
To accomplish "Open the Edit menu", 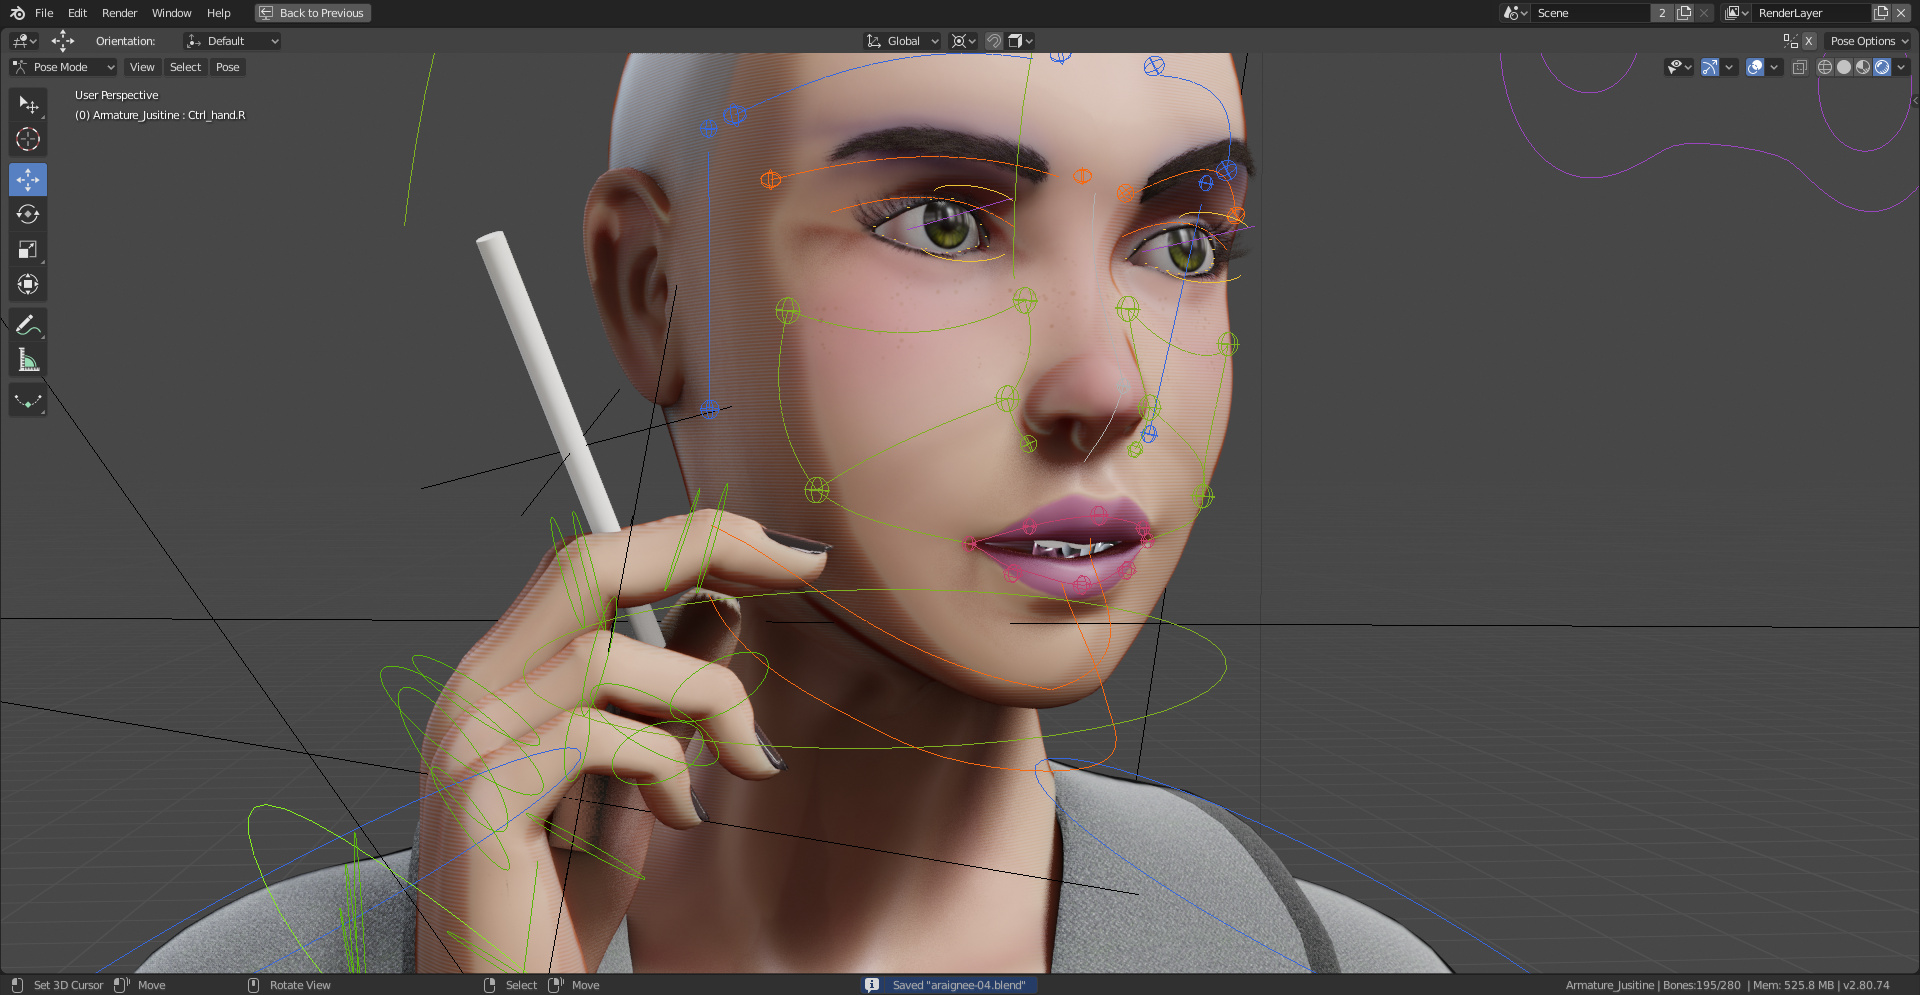I will [x=77, y=13].
